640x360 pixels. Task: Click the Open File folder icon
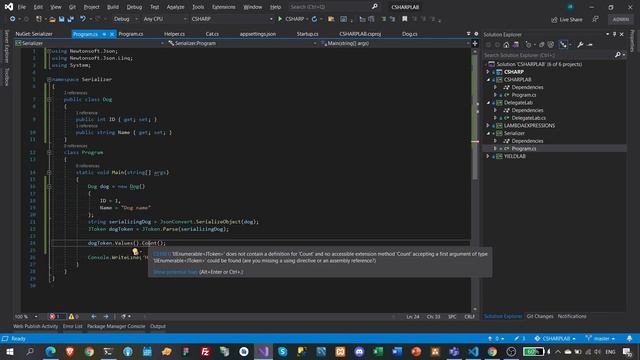[x=52, y=19]
